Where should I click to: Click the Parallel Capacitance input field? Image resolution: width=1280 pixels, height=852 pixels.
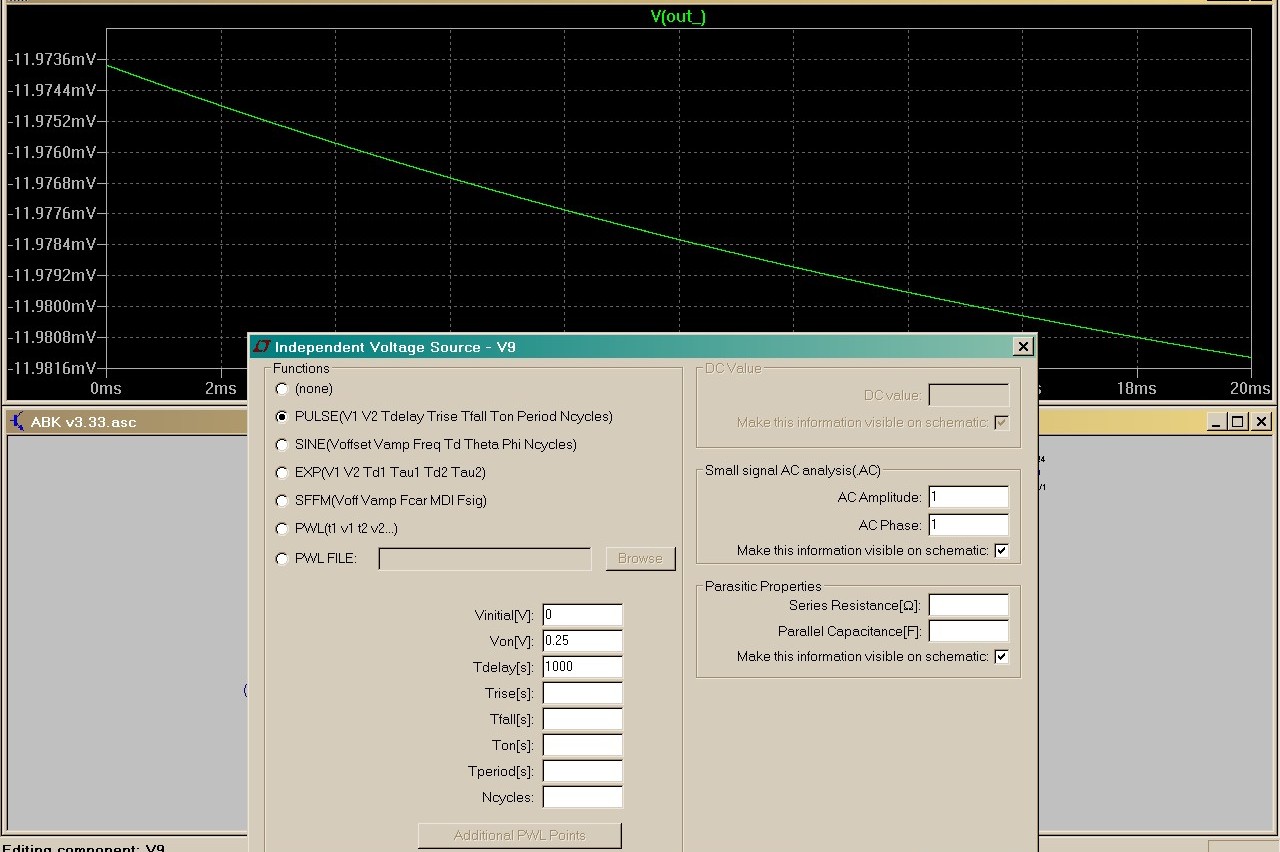pyautogui.click(x=968, y=631)
